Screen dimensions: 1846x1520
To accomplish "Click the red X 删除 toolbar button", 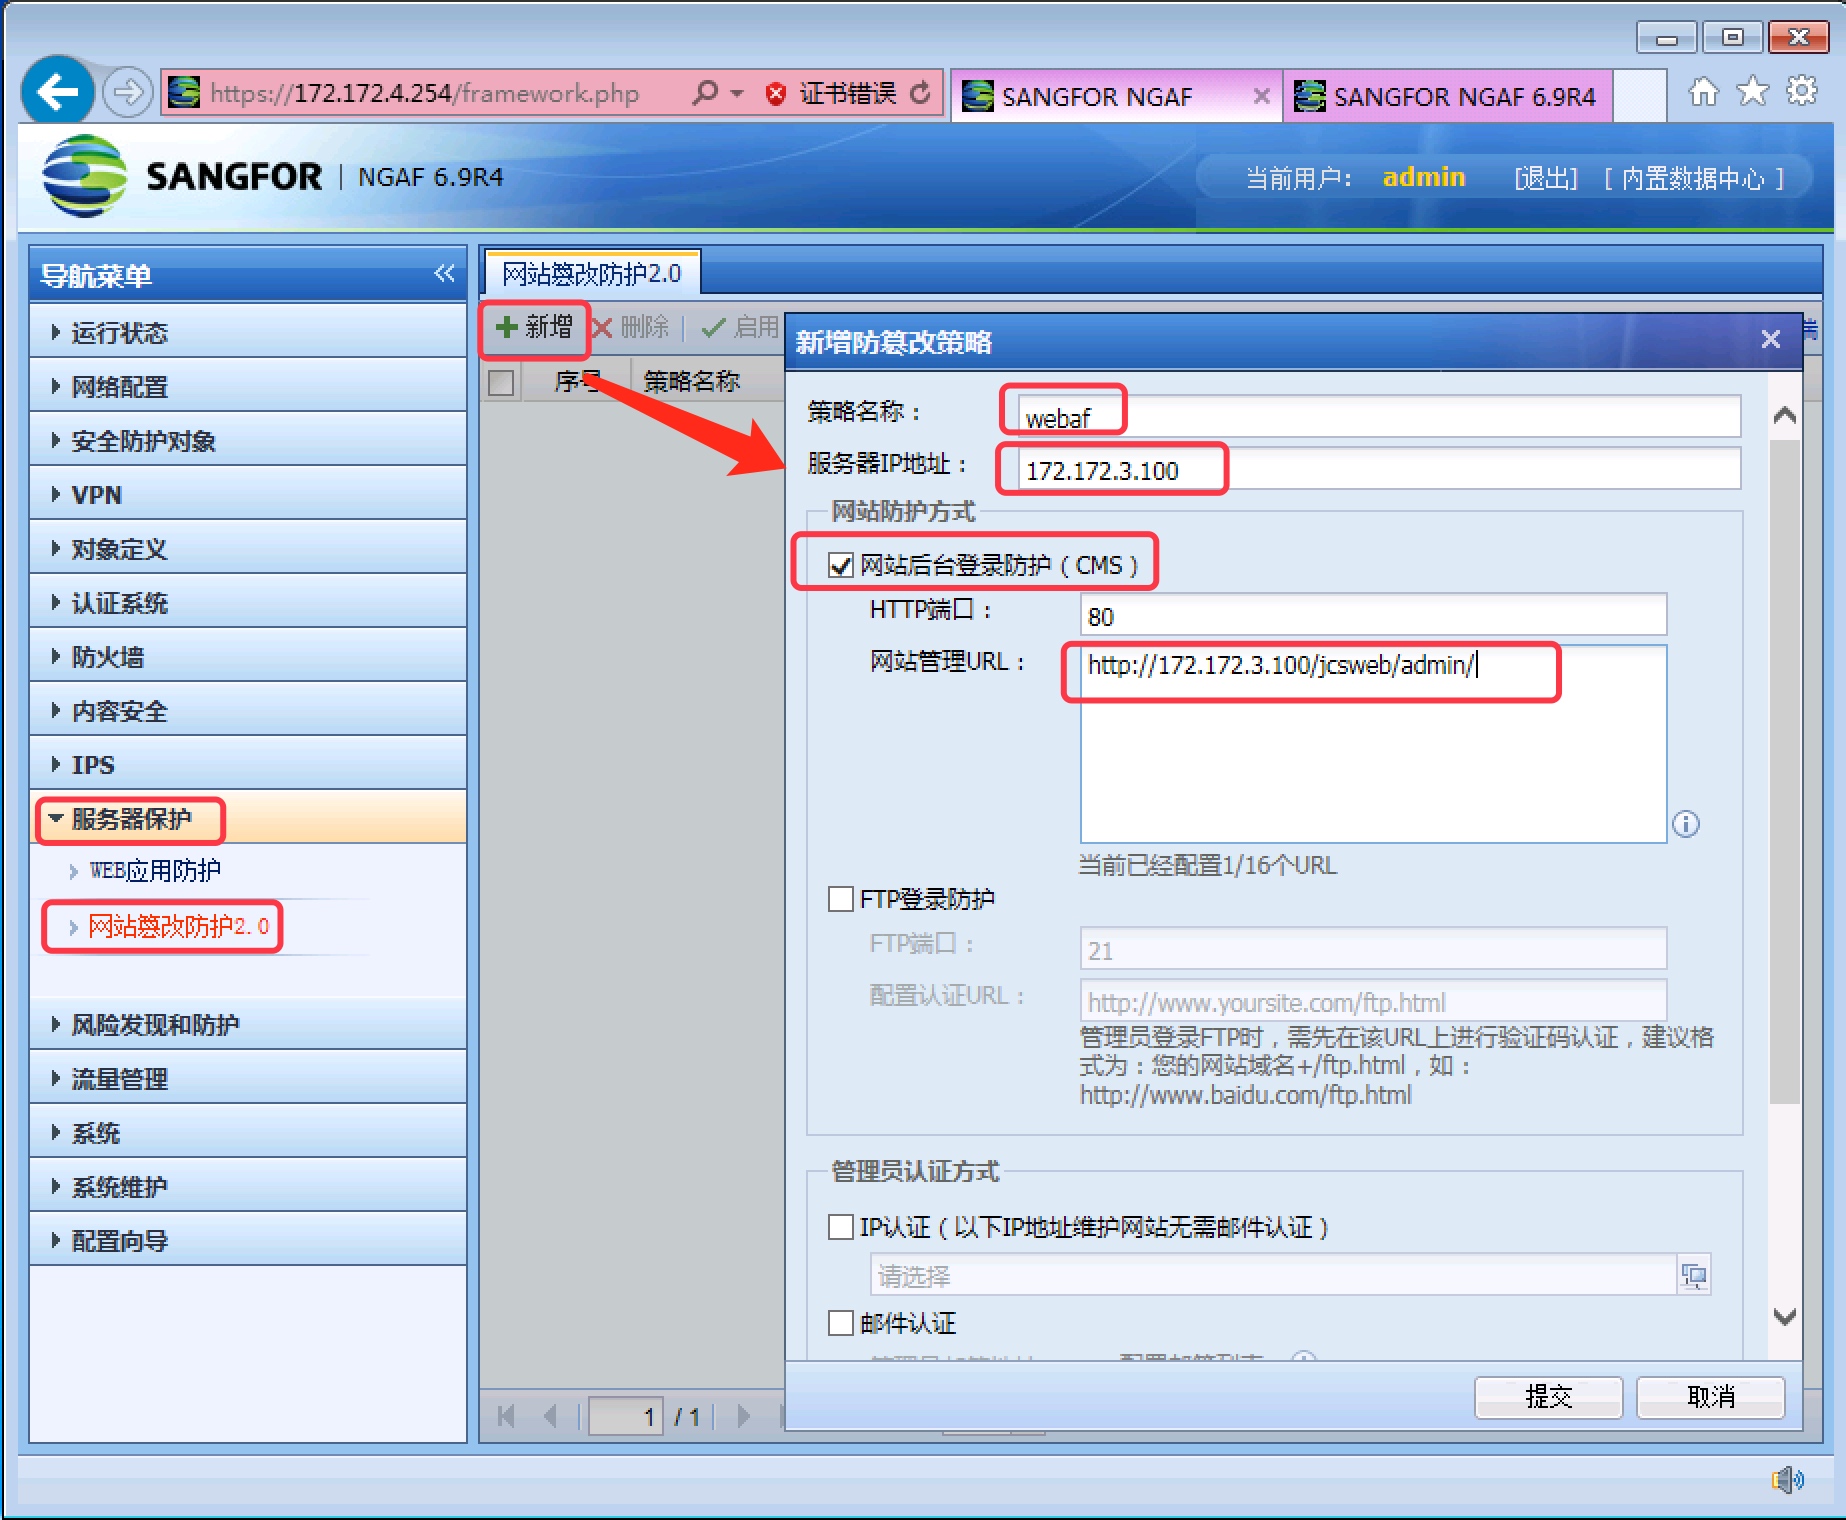I will click(631, 327).
